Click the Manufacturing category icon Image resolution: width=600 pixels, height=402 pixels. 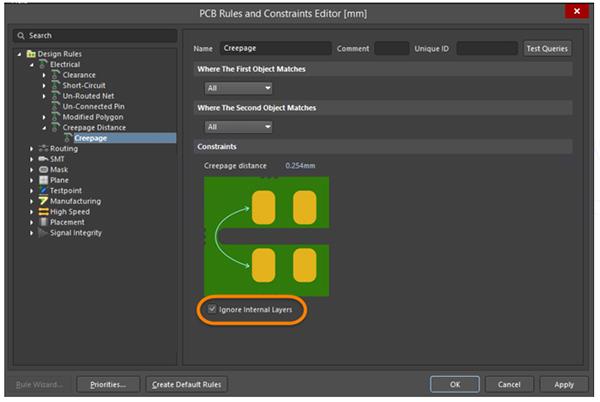(x=43, y=201)
